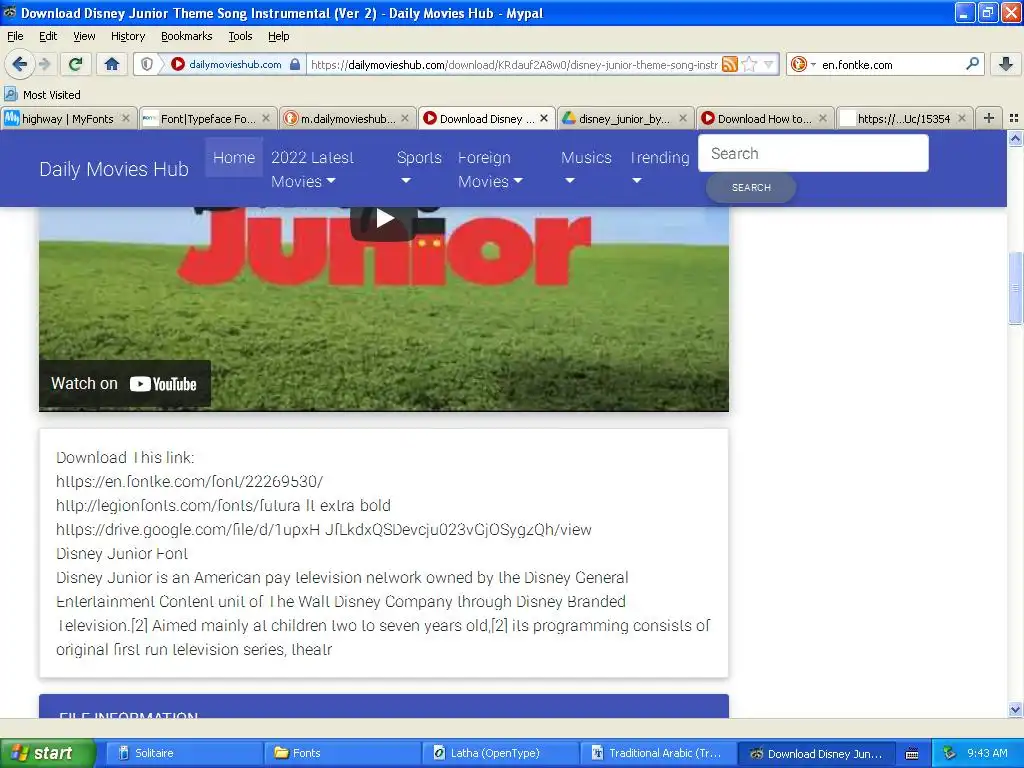Open the File menu
The height and width of the screenshot is (768, 1024).
tap(15, 36)
